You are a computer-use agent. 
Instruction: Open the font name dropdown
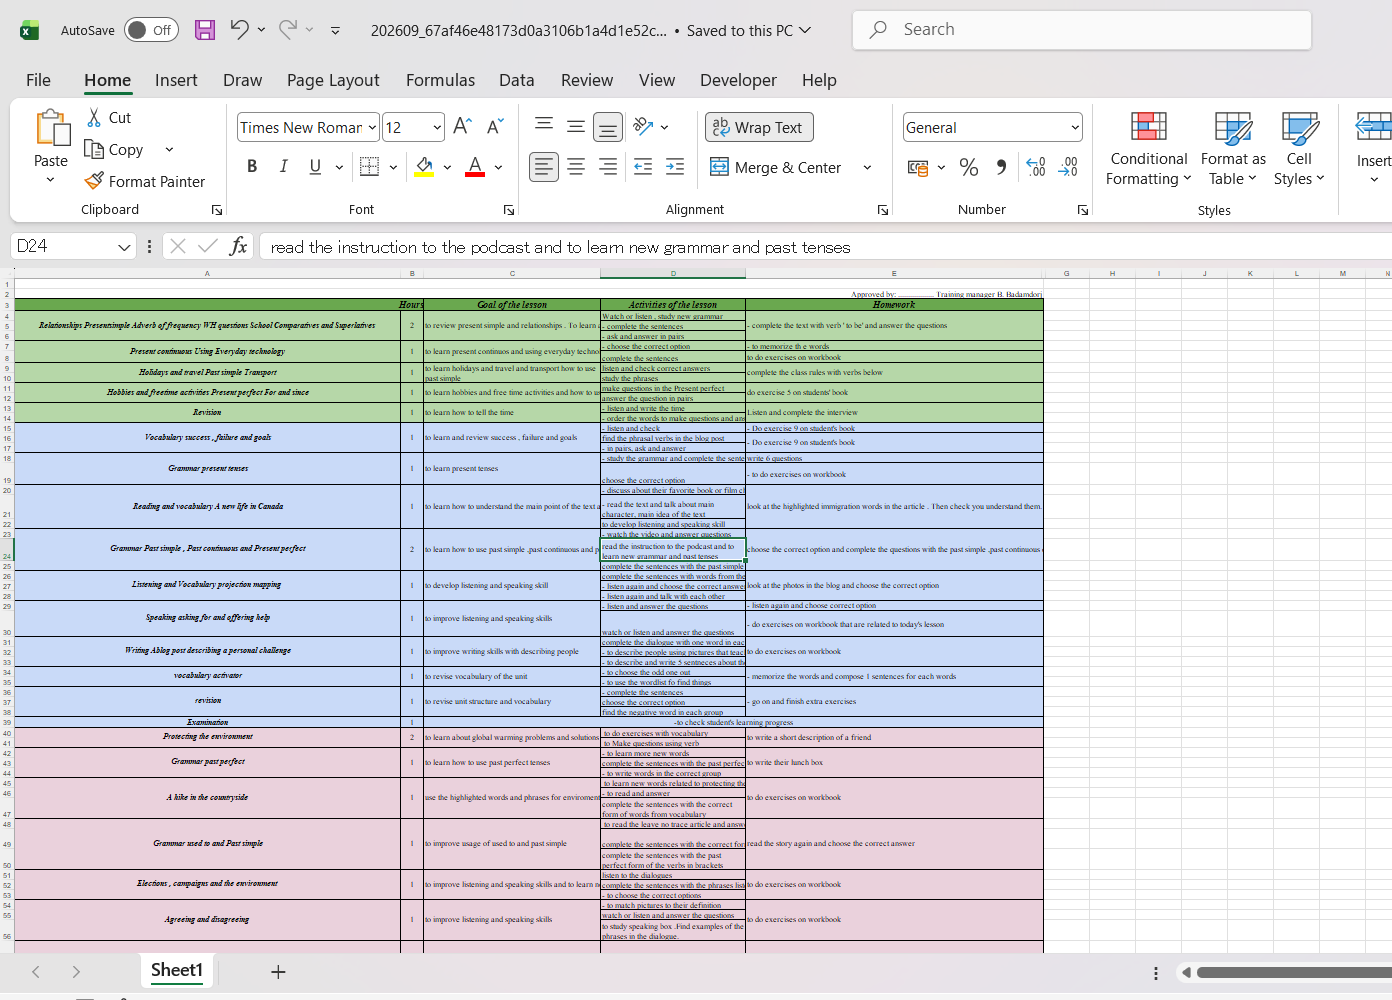tap(372, 127)
